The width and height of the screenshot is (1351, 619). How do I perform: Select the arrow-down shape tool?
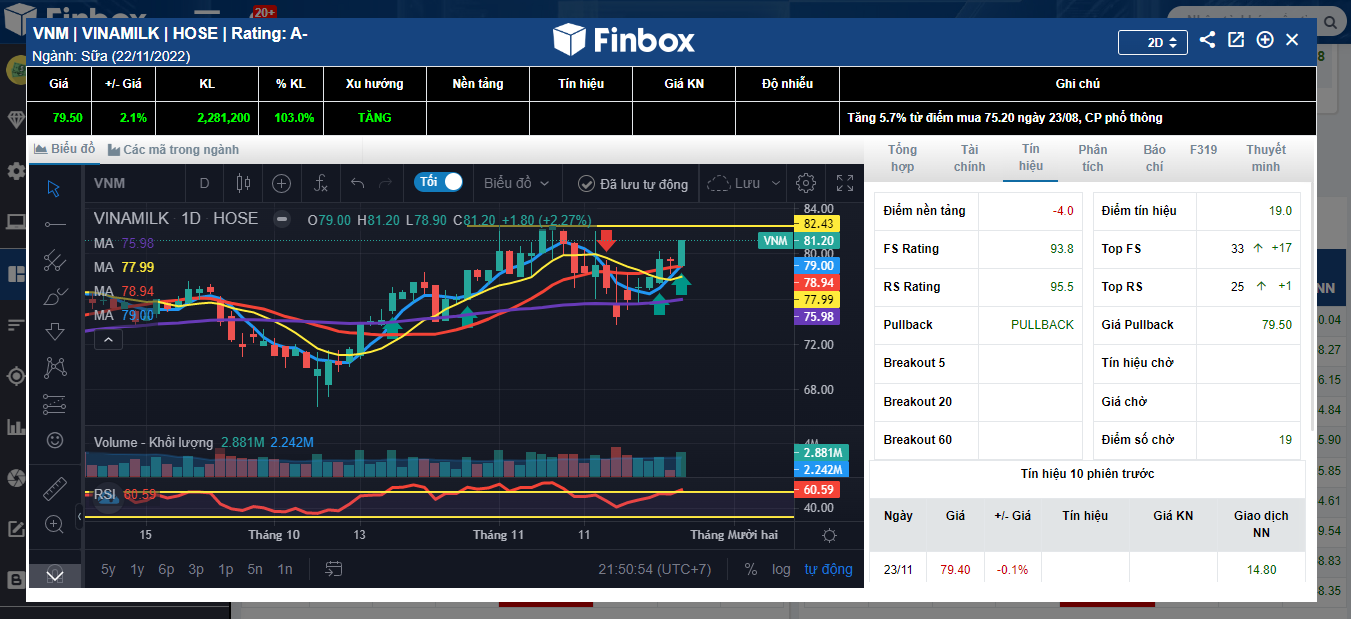tap(55, 332)
